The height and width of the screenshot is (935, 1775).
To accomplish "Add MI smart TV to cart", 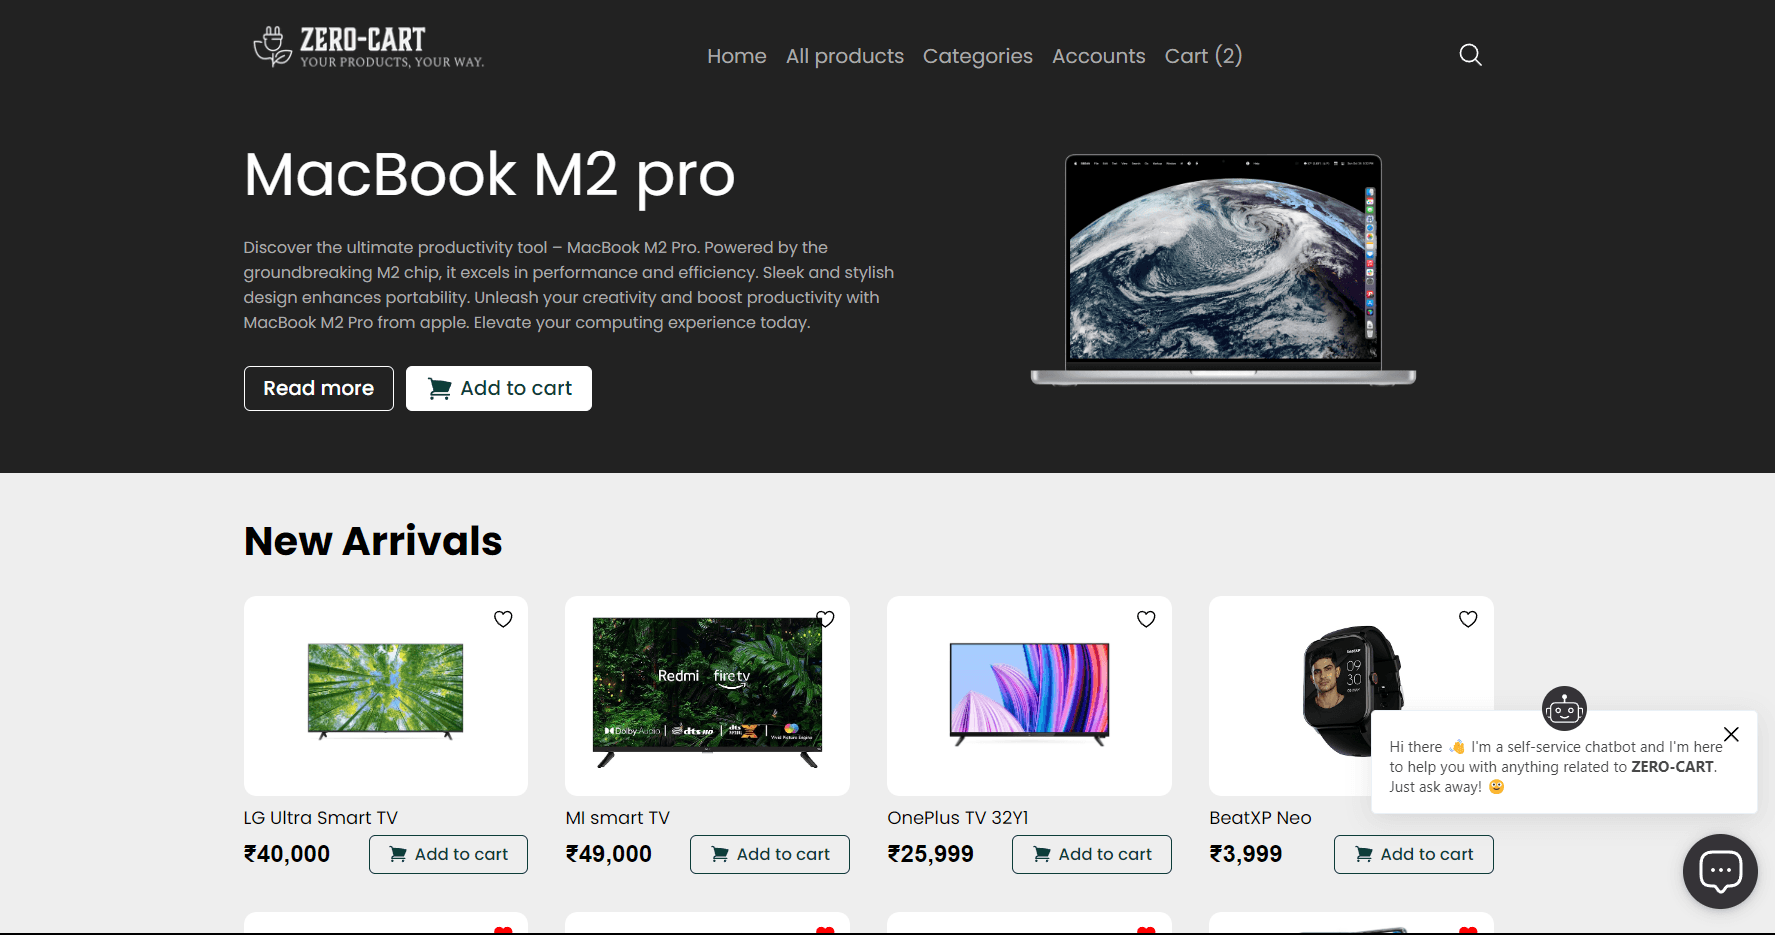I will click(x=770, y=854).
